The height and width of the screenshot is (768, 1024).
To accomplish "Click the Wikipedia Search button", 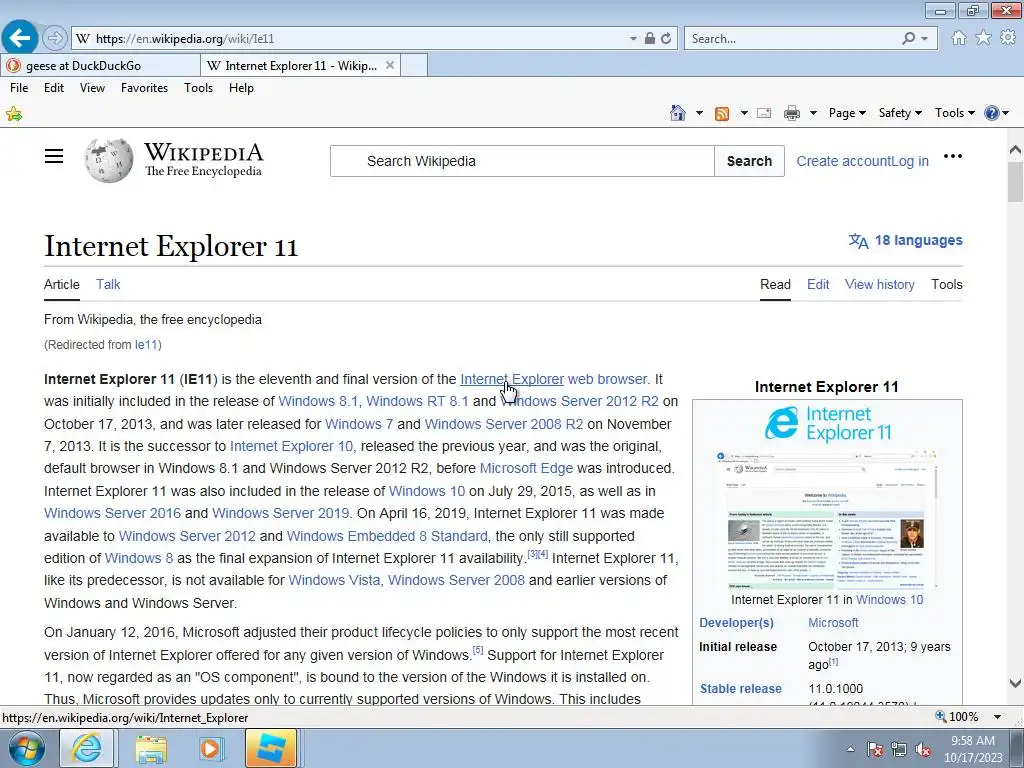I will click(x=749, y=161).
